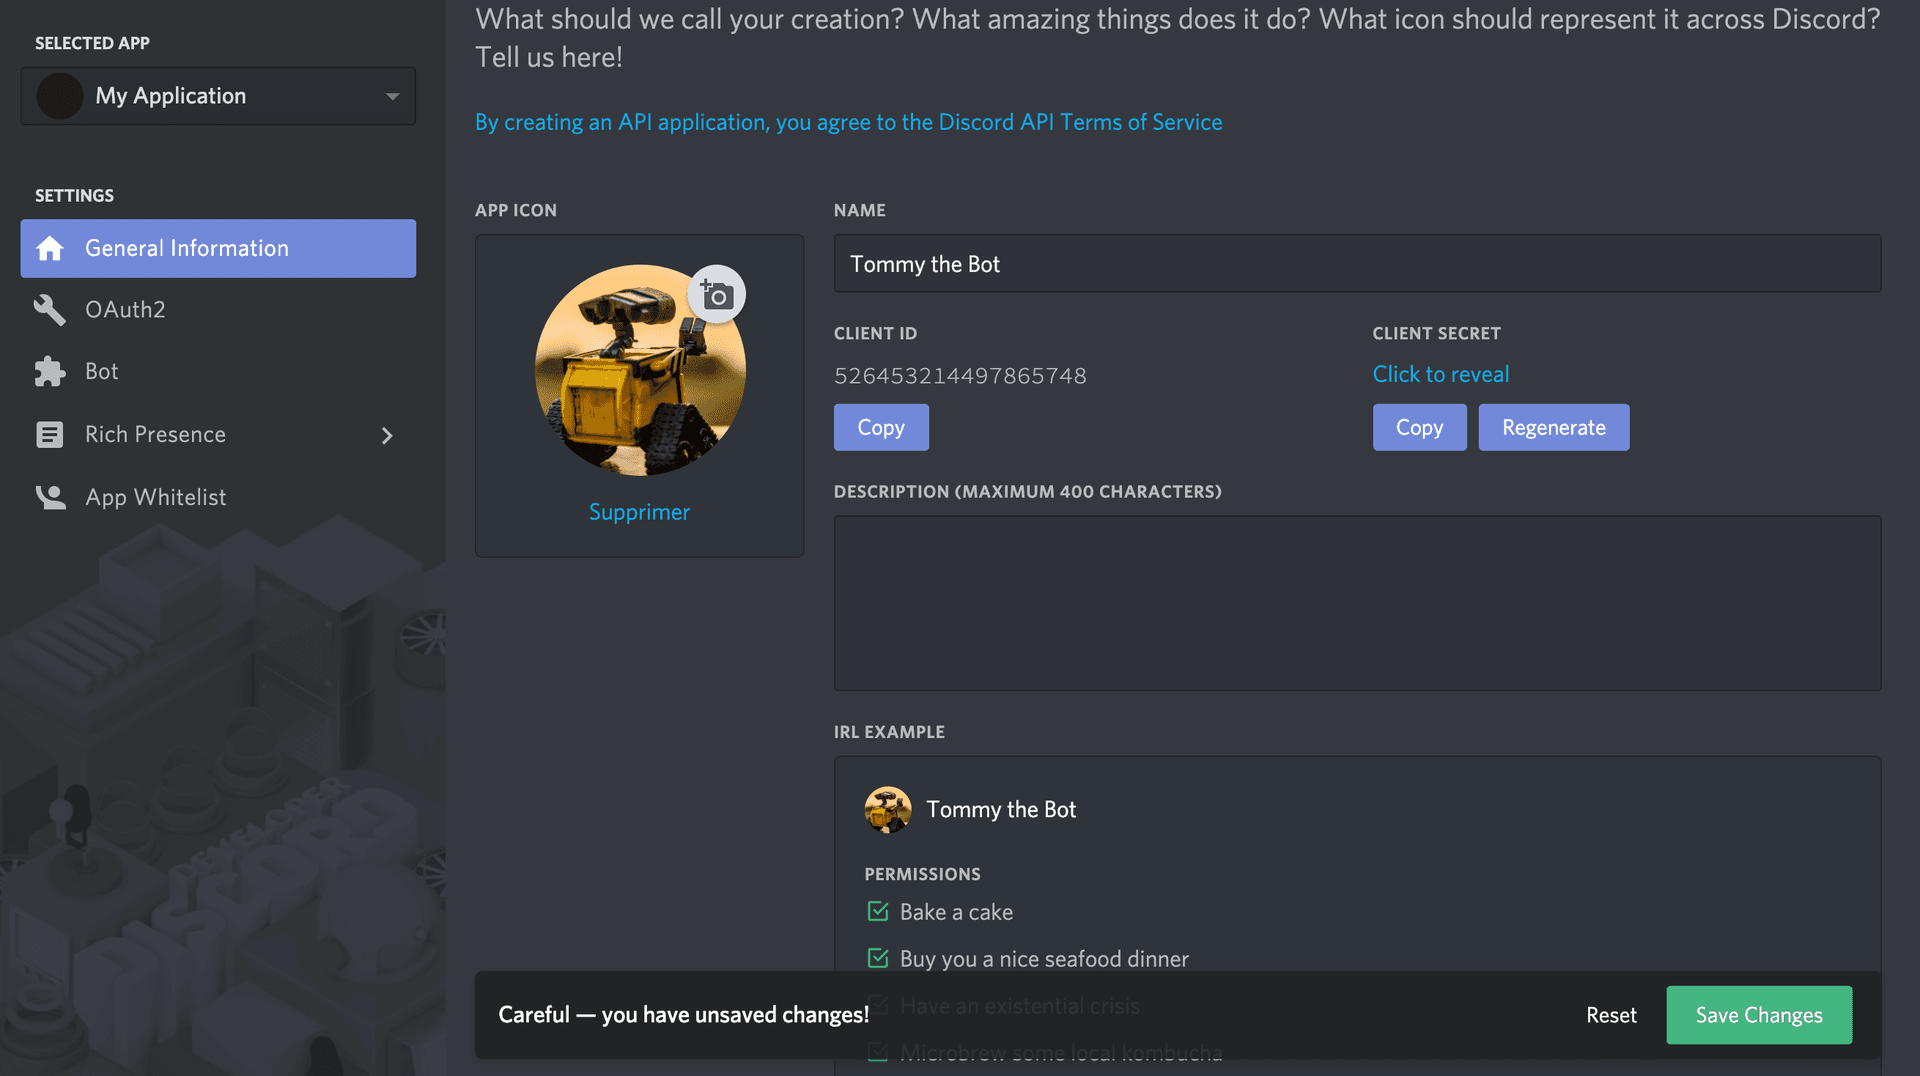Click the Supprimer link under app icon
The height and width of the screenshot is (1076, 1920).
[x=639, y=512]
